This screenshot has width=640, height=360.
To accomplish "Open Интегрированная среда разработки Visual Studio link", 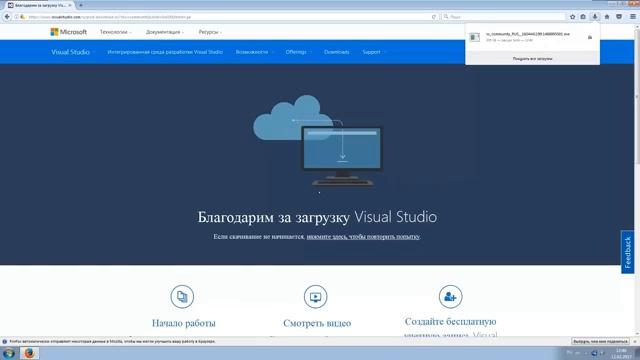I will tap(165, 52).
